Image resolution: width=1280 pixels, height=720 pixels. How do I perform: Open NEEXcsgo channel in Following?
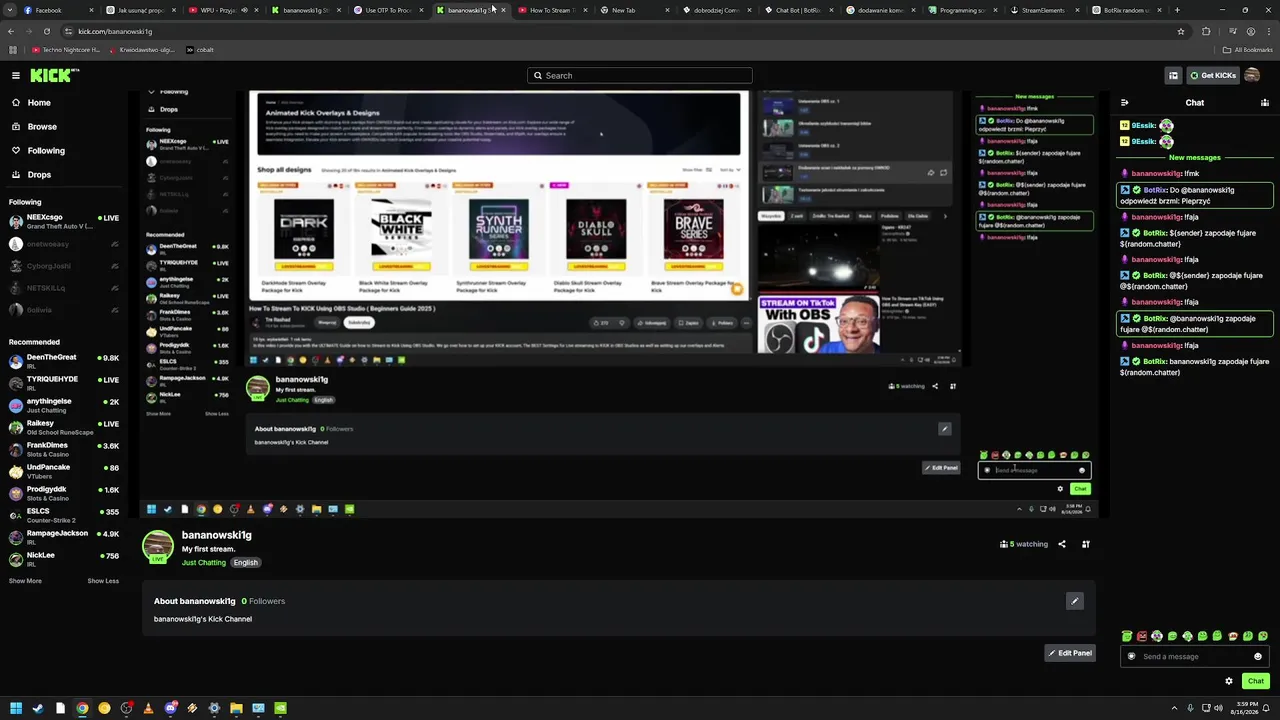(x=64, y=221)
